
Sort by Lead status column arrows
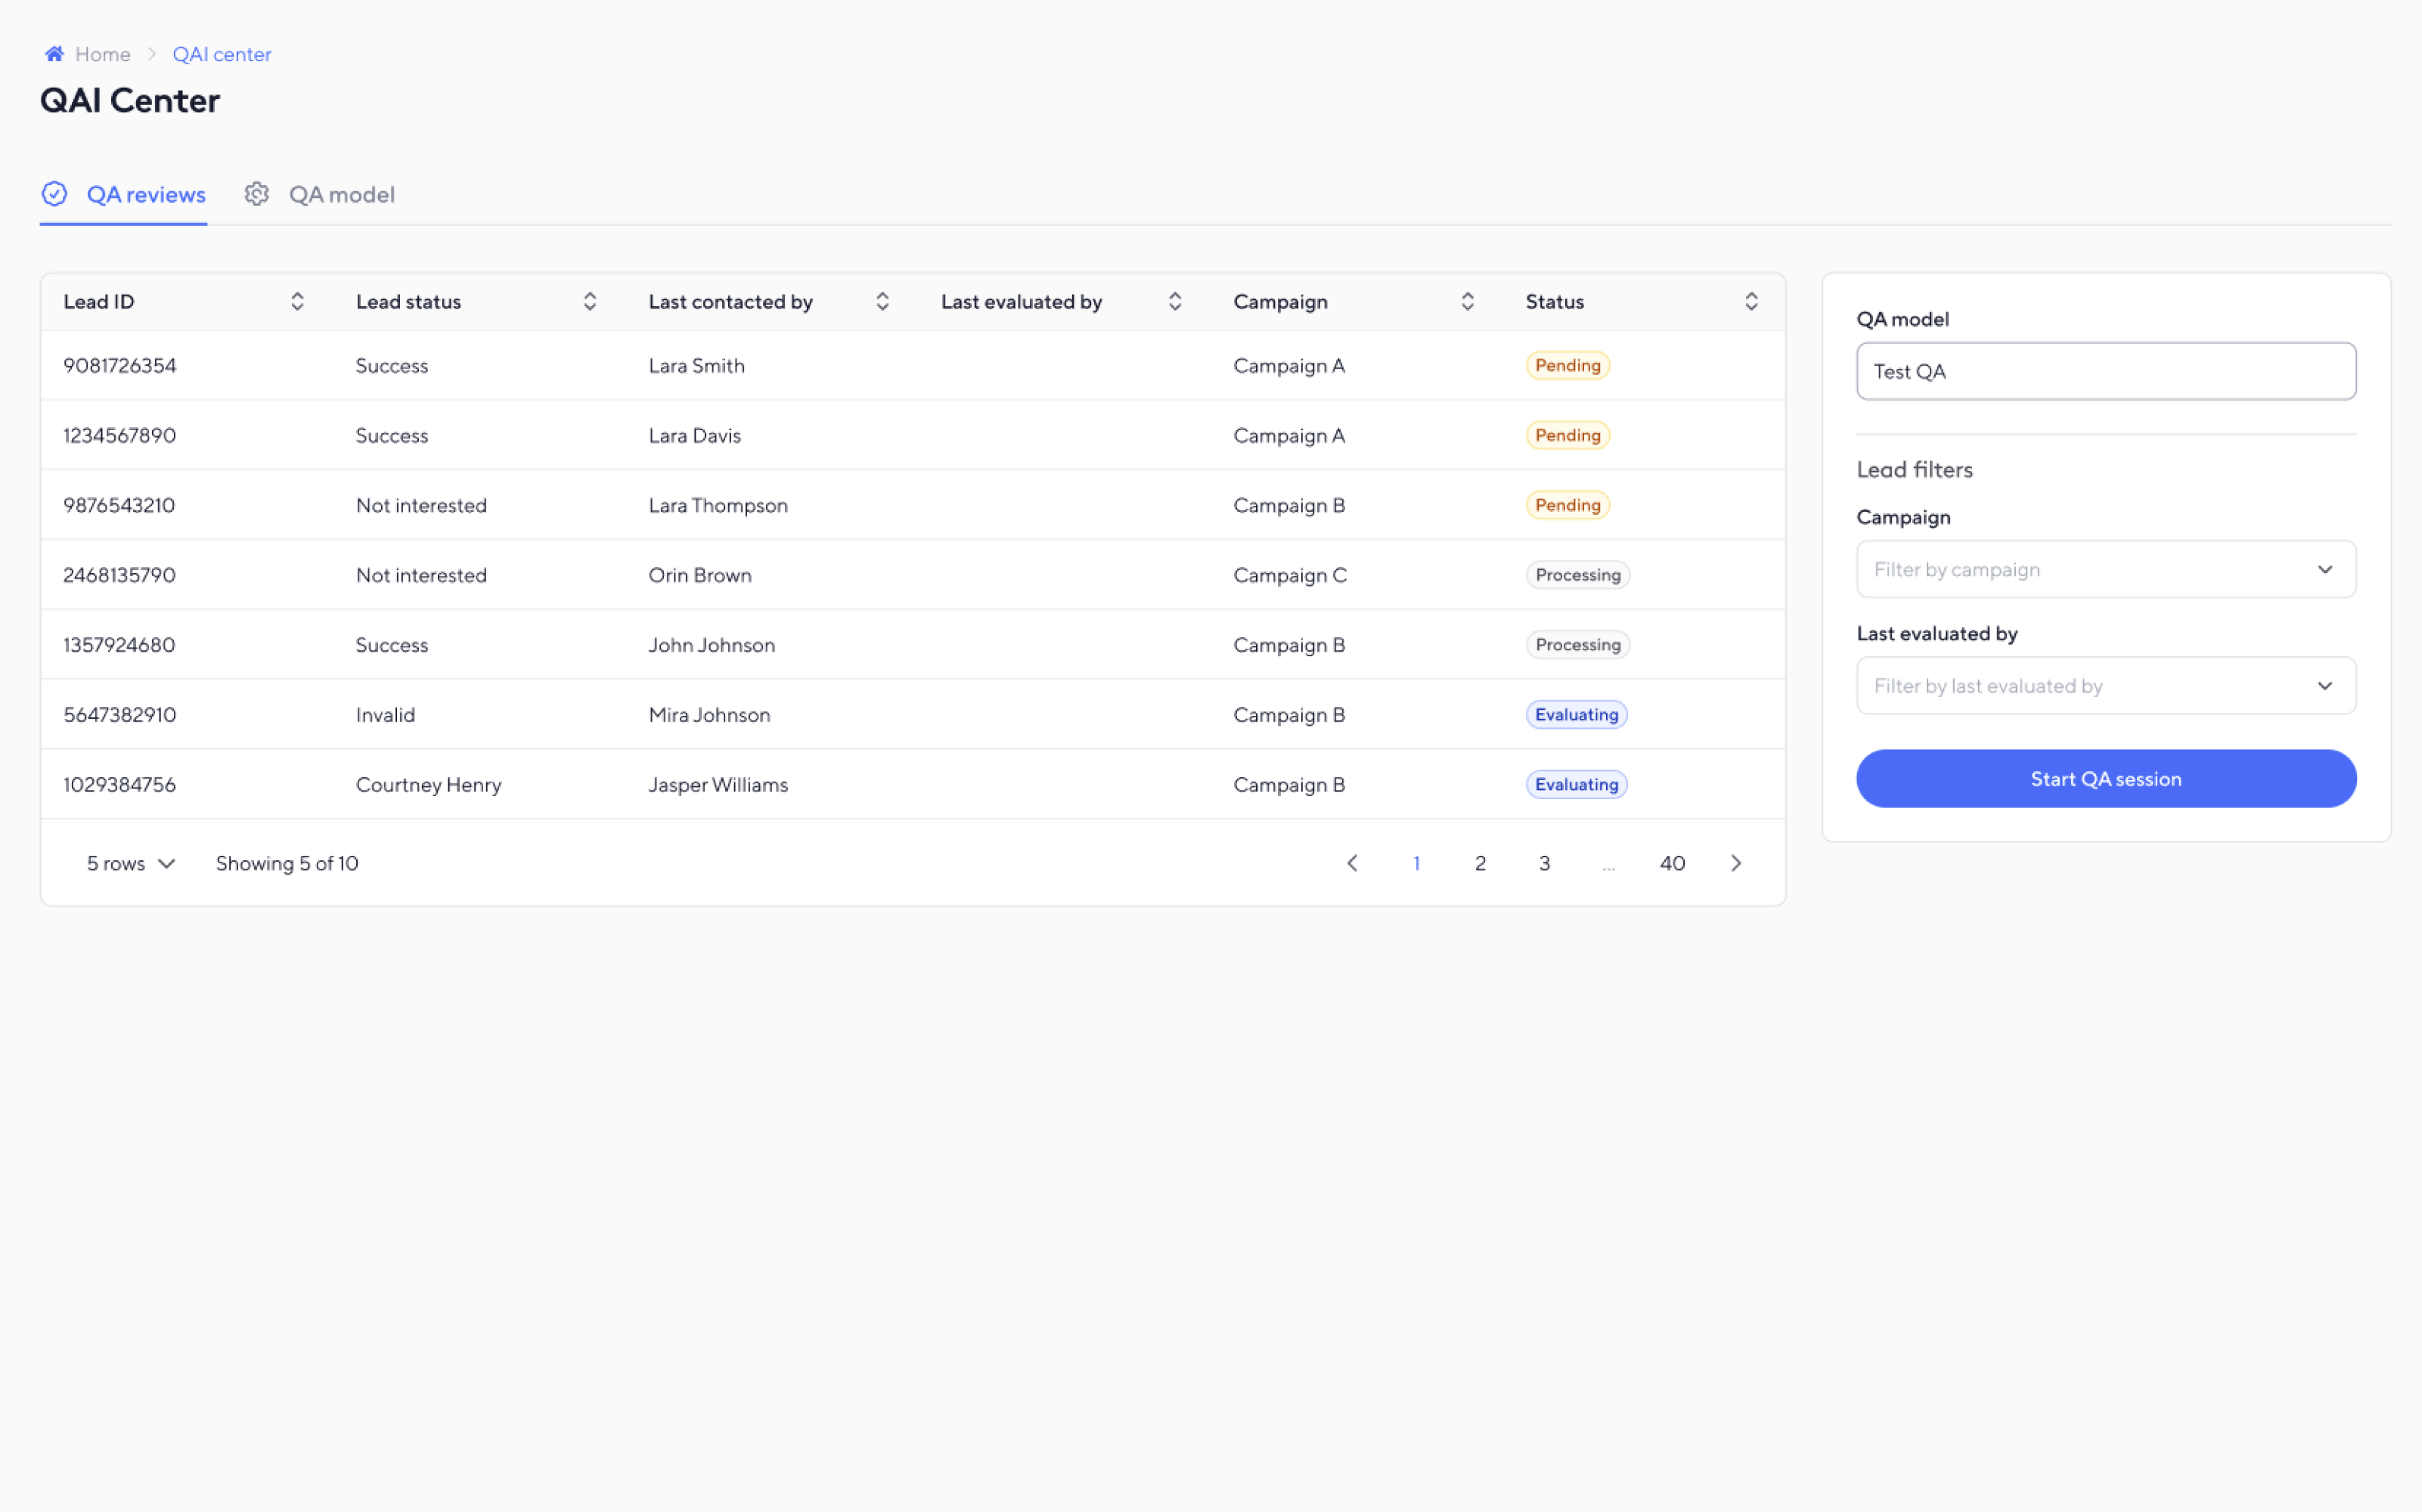(x=590, y=302)
